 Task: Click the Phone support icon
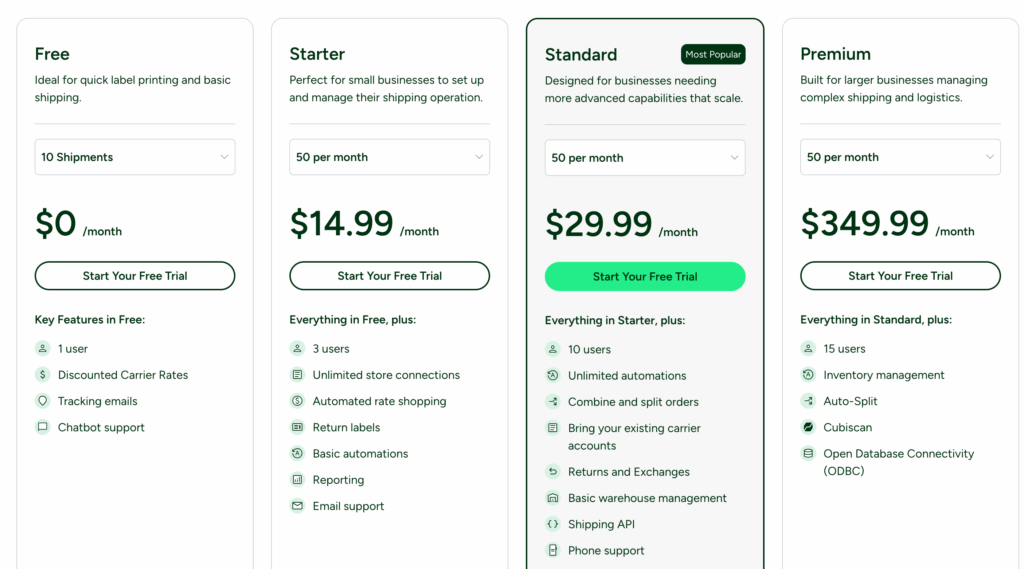(552, 550)
